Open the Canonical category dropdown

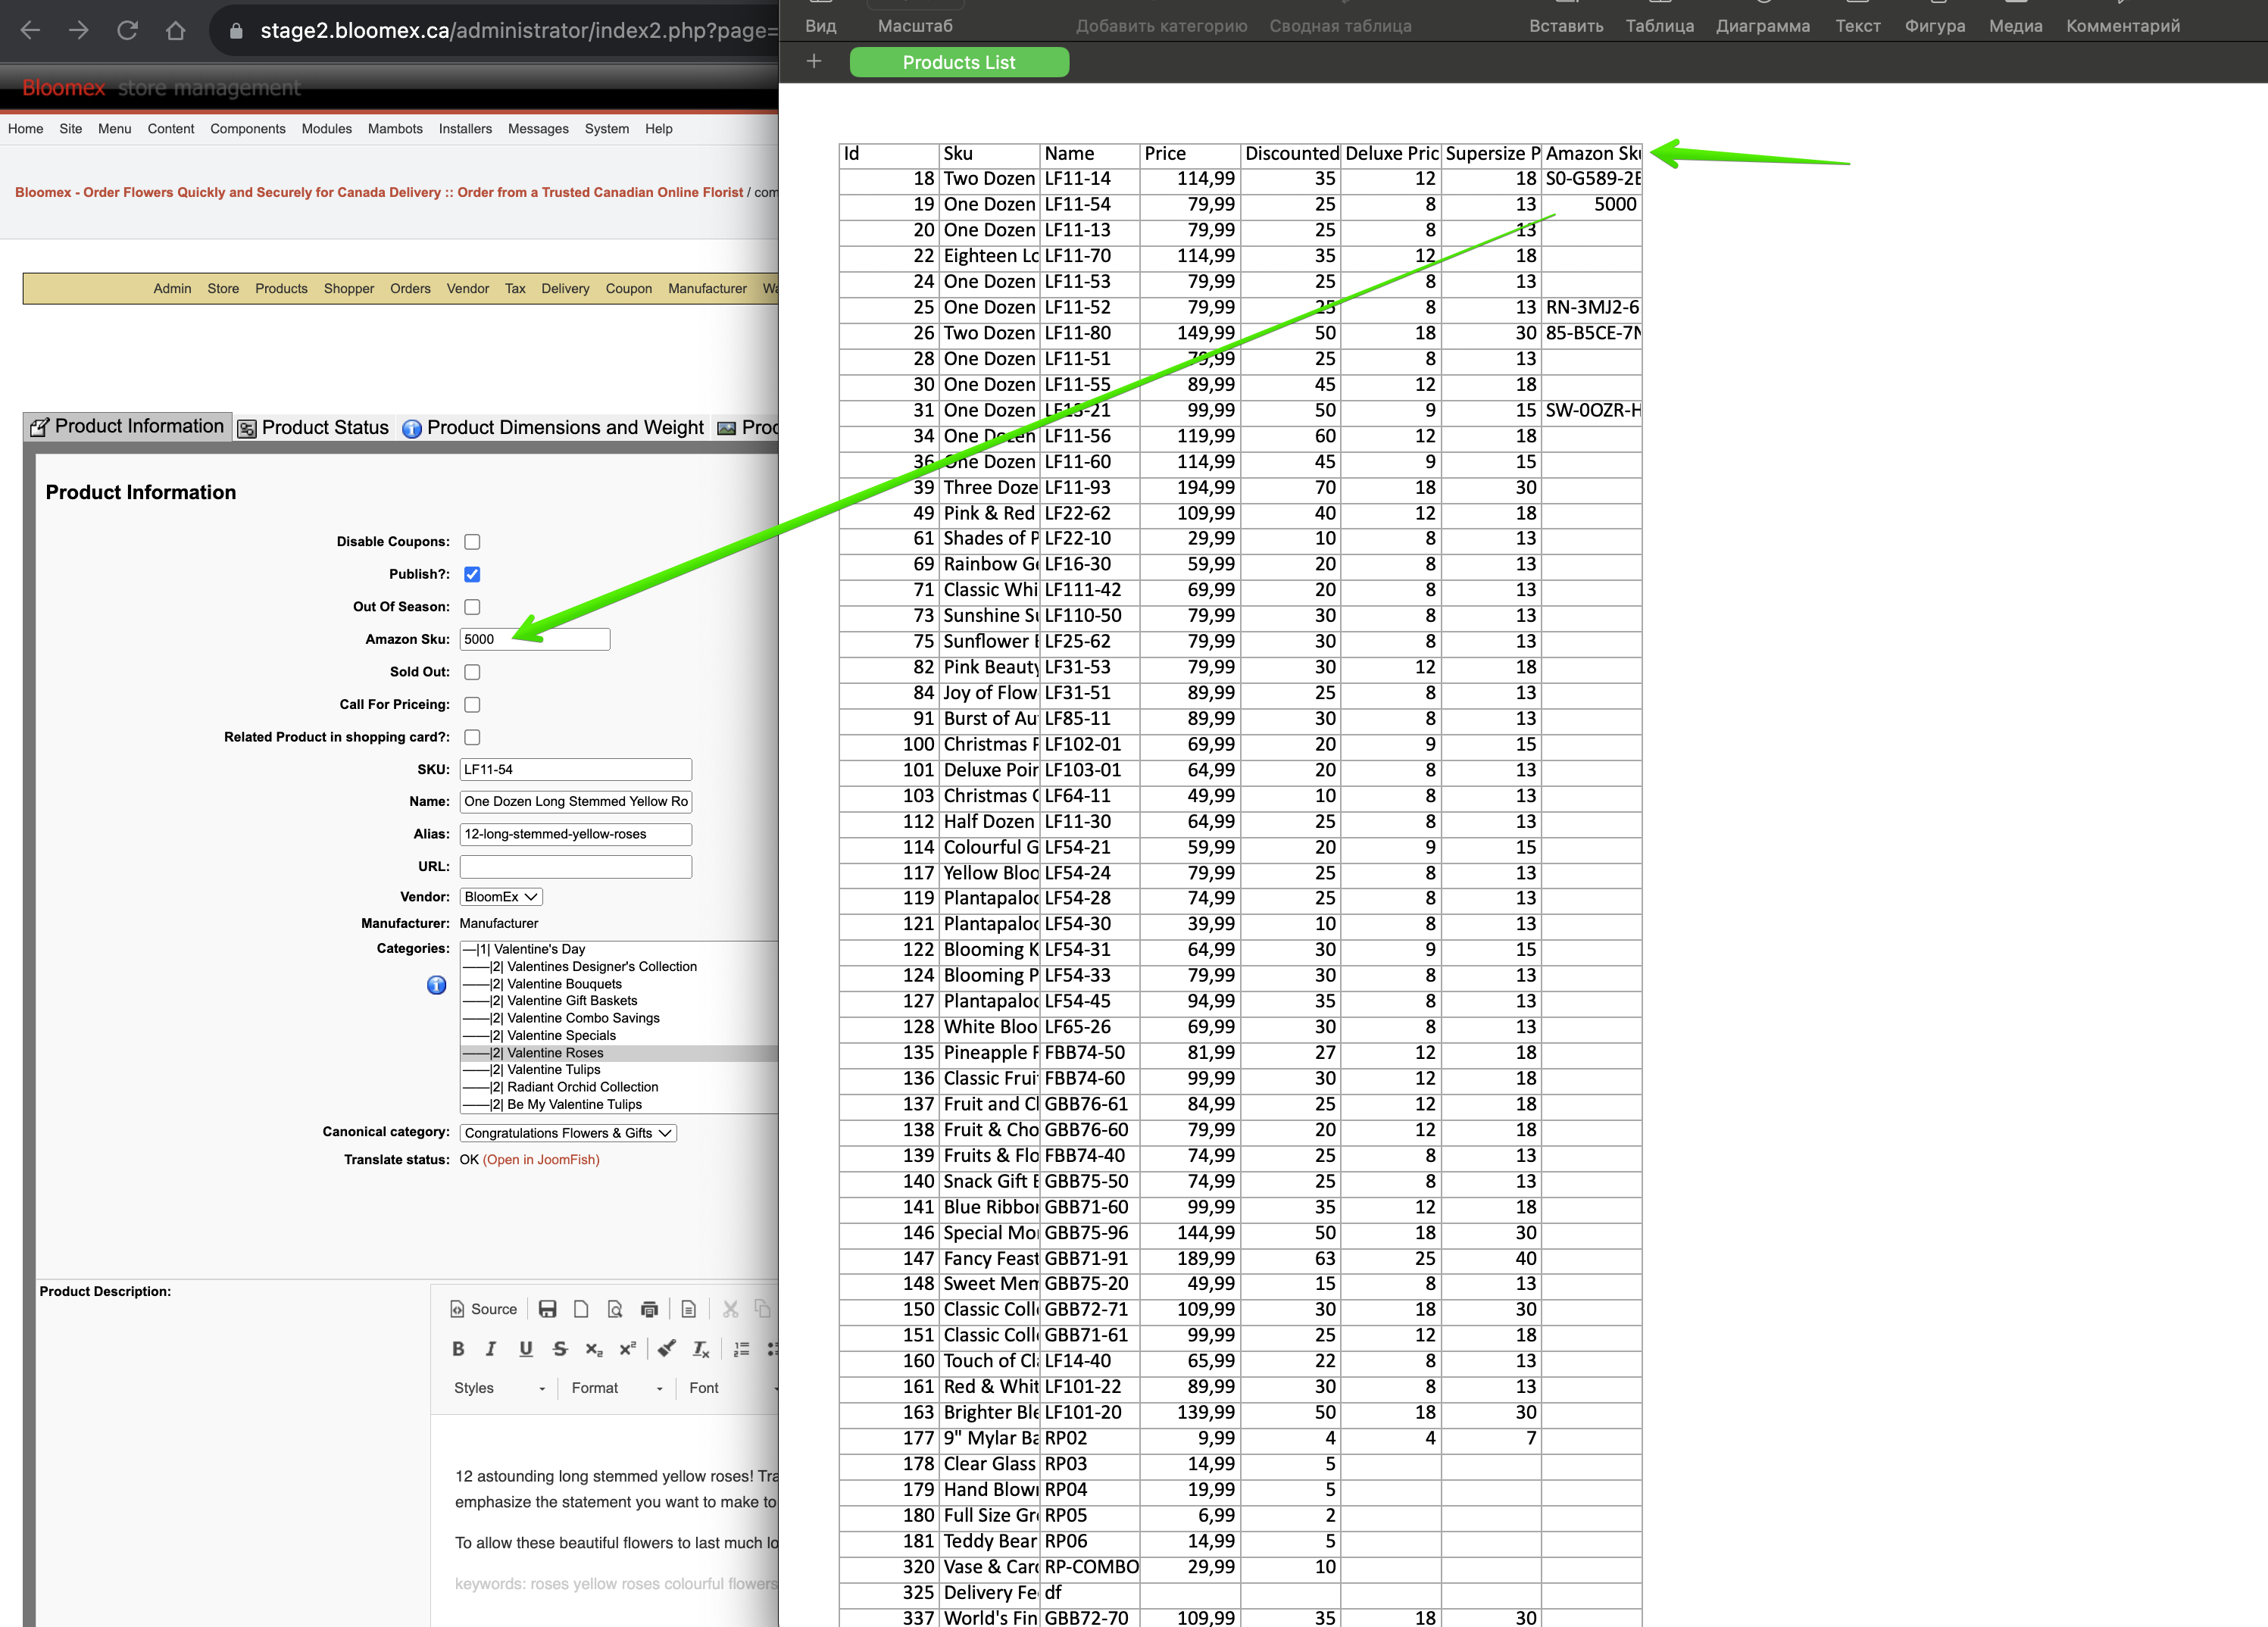pyautogui.click(x=568, y=1133)
